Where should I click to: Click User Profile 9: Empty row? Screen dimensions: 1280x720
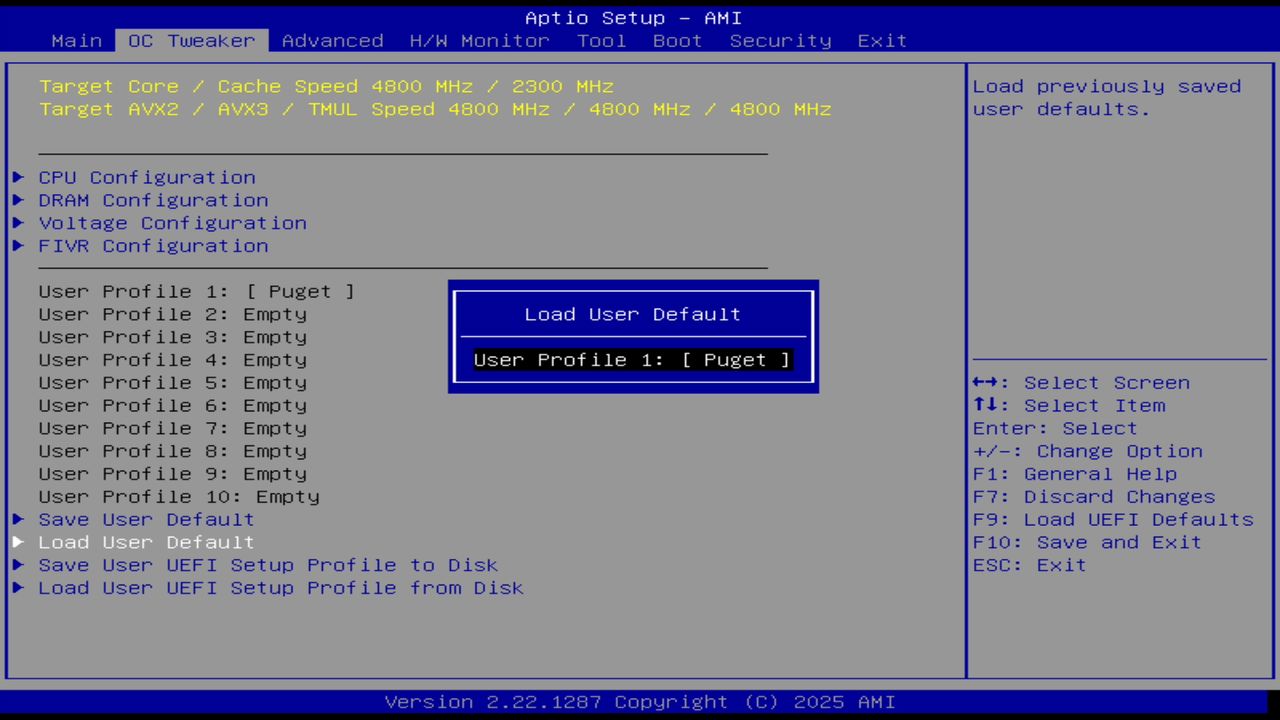click(x=173, y=474)
